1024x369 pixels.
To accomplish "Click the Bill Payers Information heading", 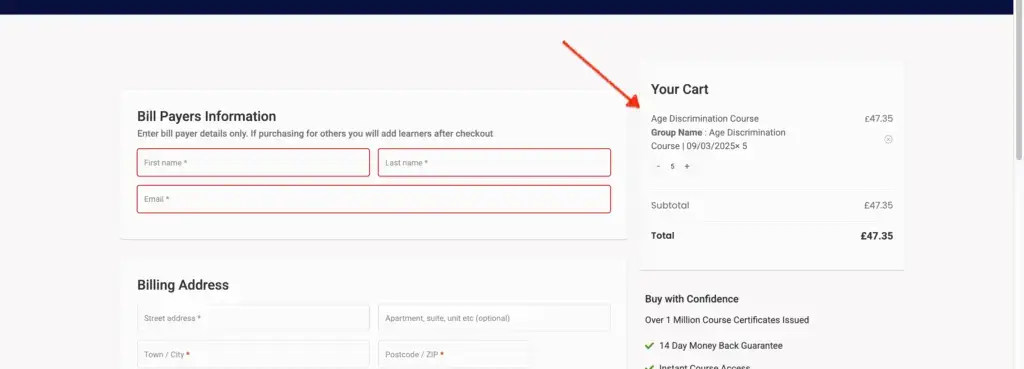I will (x=206, y=116).
